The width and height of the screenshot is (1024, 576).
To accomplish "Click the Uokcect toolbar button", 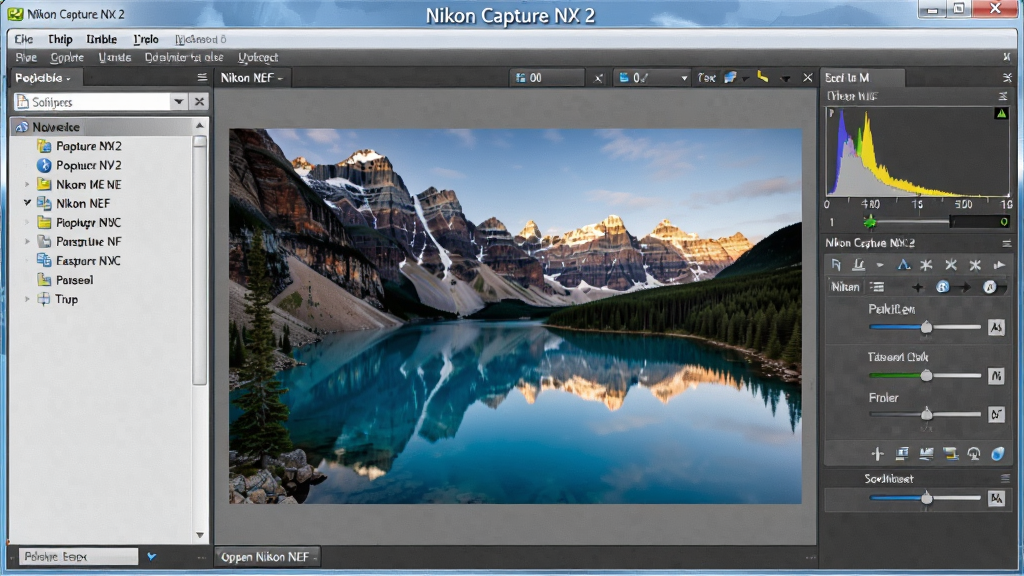I will coord(258,57).
